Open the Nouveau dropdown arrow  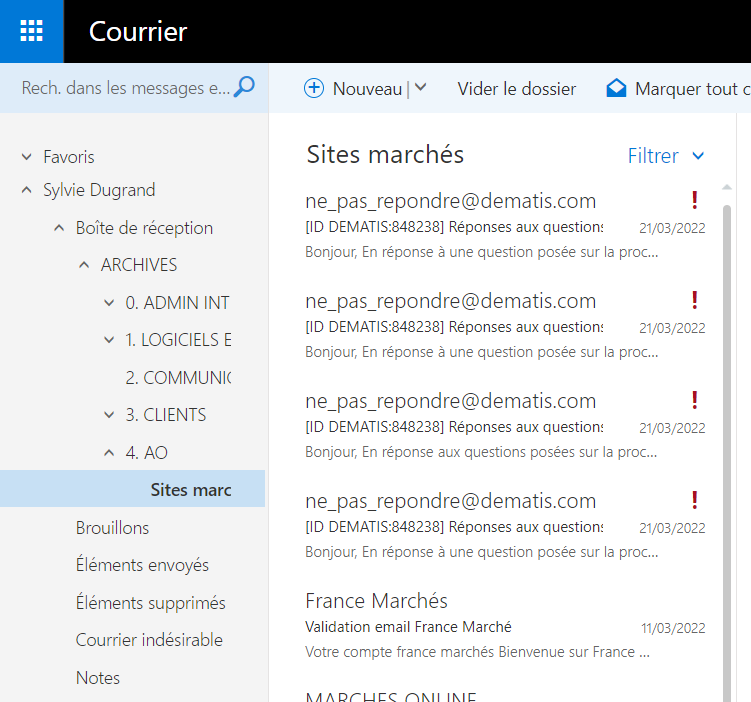tap(420, 88)
